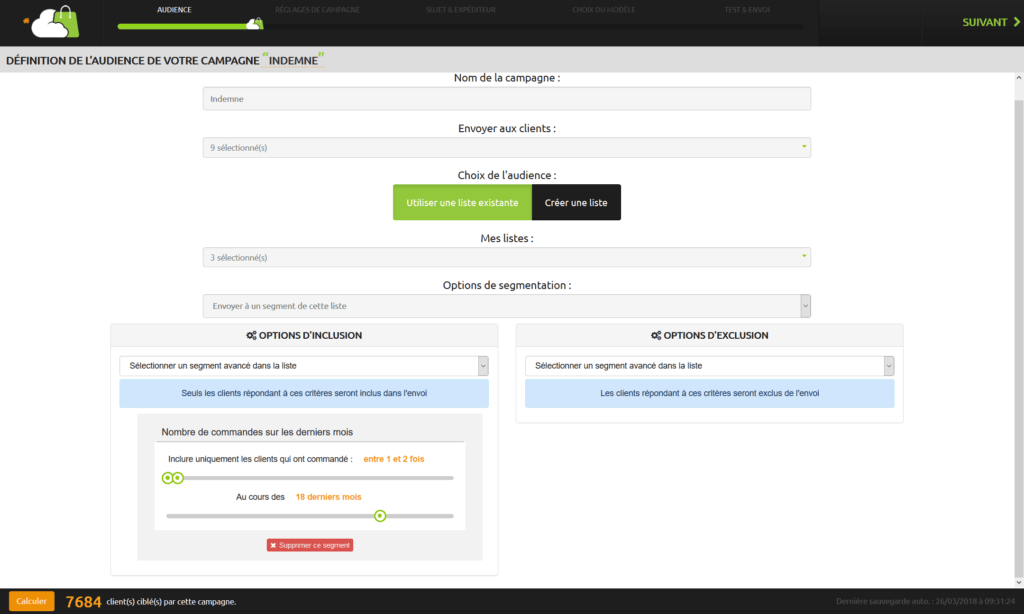
Task: Click the Suivant button
Action: coord(991,22)
